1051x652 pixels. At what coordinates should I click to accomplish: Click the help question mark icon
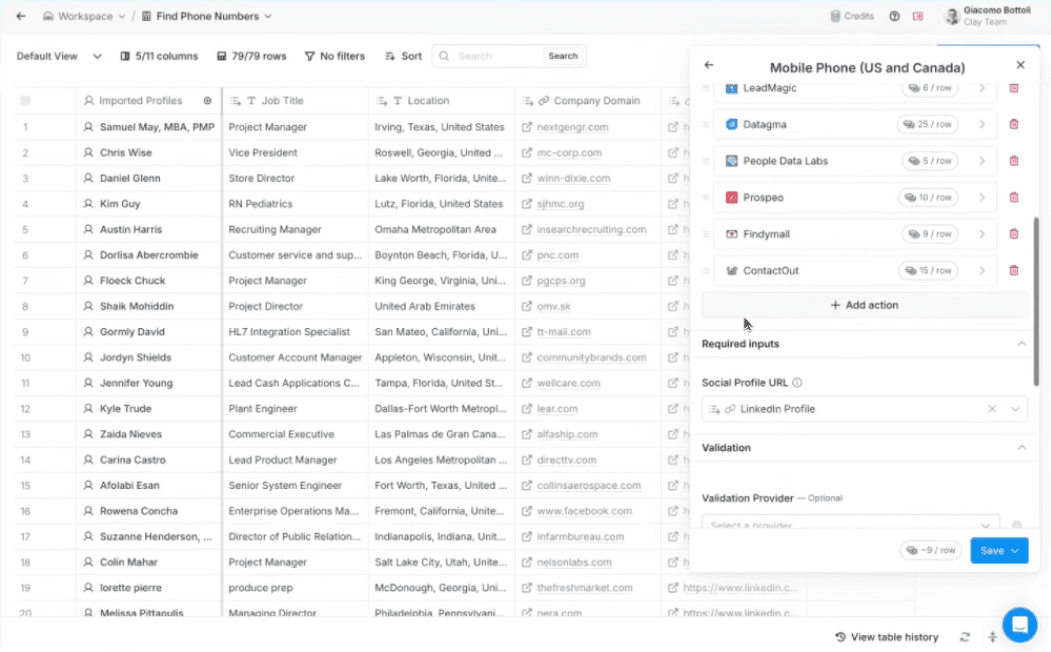click(x=895, y=16)
